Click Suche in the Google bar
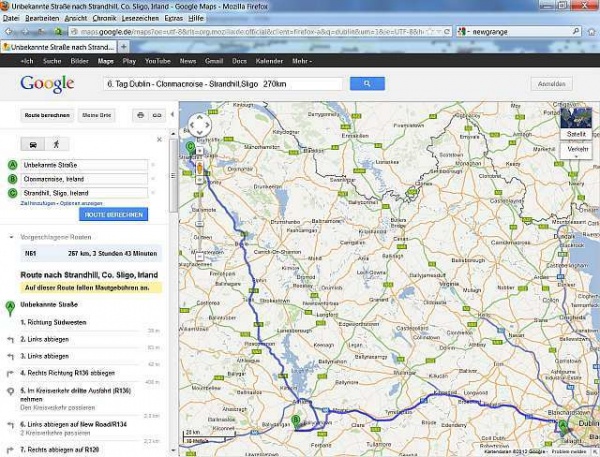Image resolution: width=600 pixels, height=457 pixels. point(52,61)
